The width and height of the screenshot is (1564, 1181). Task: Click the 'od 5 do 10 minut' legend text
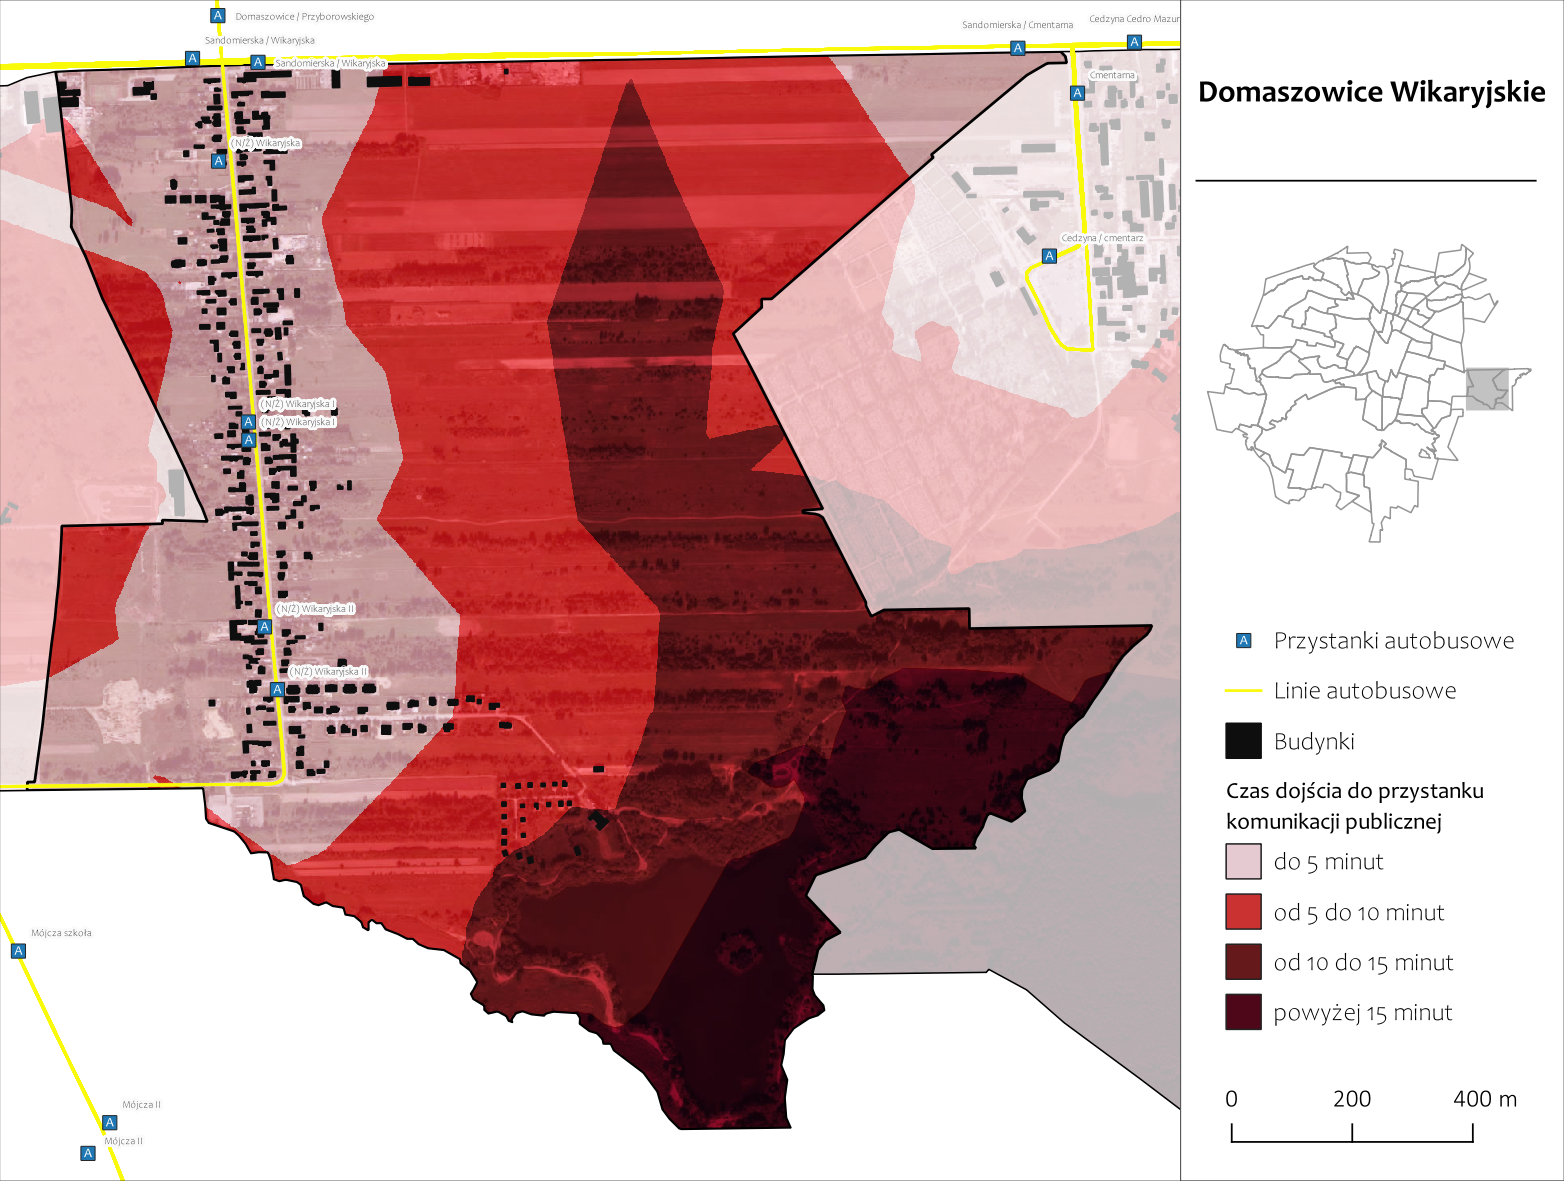tap(1359, 913)
